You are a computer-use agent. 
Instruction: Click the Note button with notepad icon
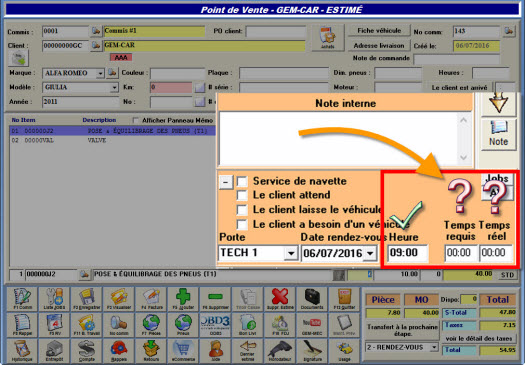[x=498, y=134]
